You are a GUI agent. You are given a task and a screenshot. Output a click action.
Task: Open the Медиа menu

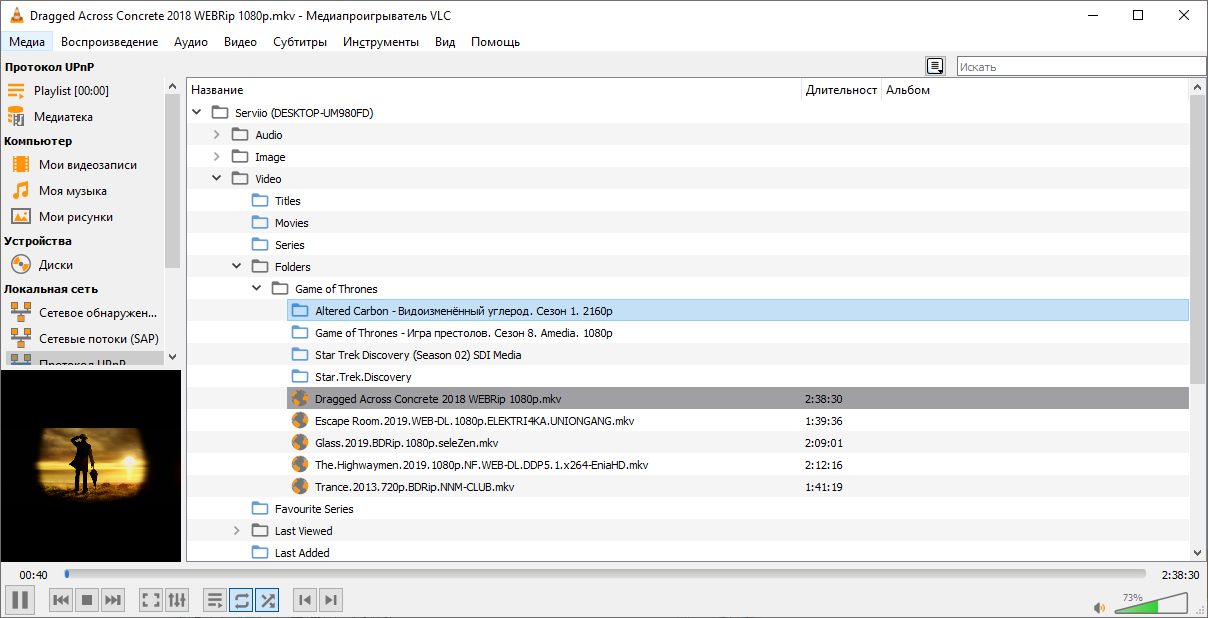coord(27,42)
